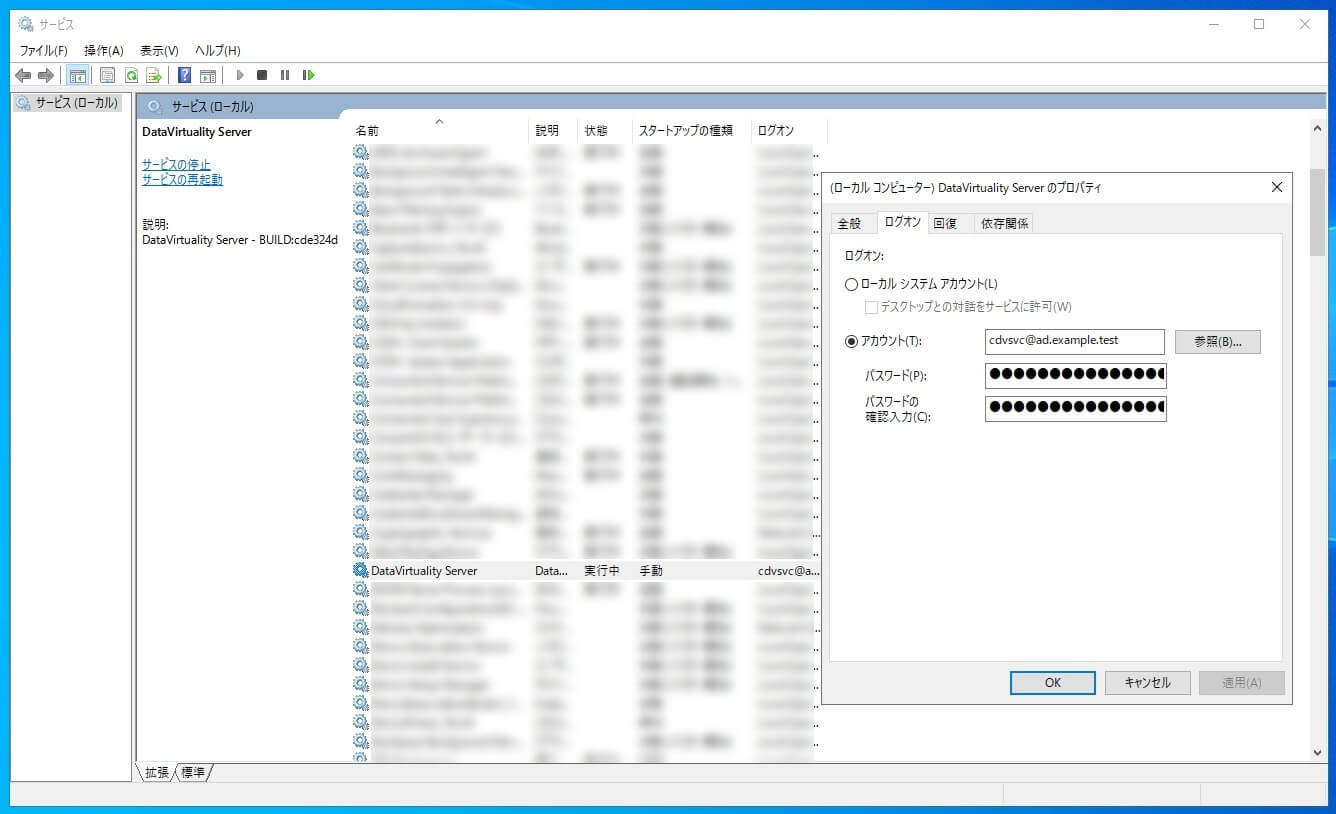
Task: Sort by スタートアップの種類 column header
Action: [x=691, y=130]
